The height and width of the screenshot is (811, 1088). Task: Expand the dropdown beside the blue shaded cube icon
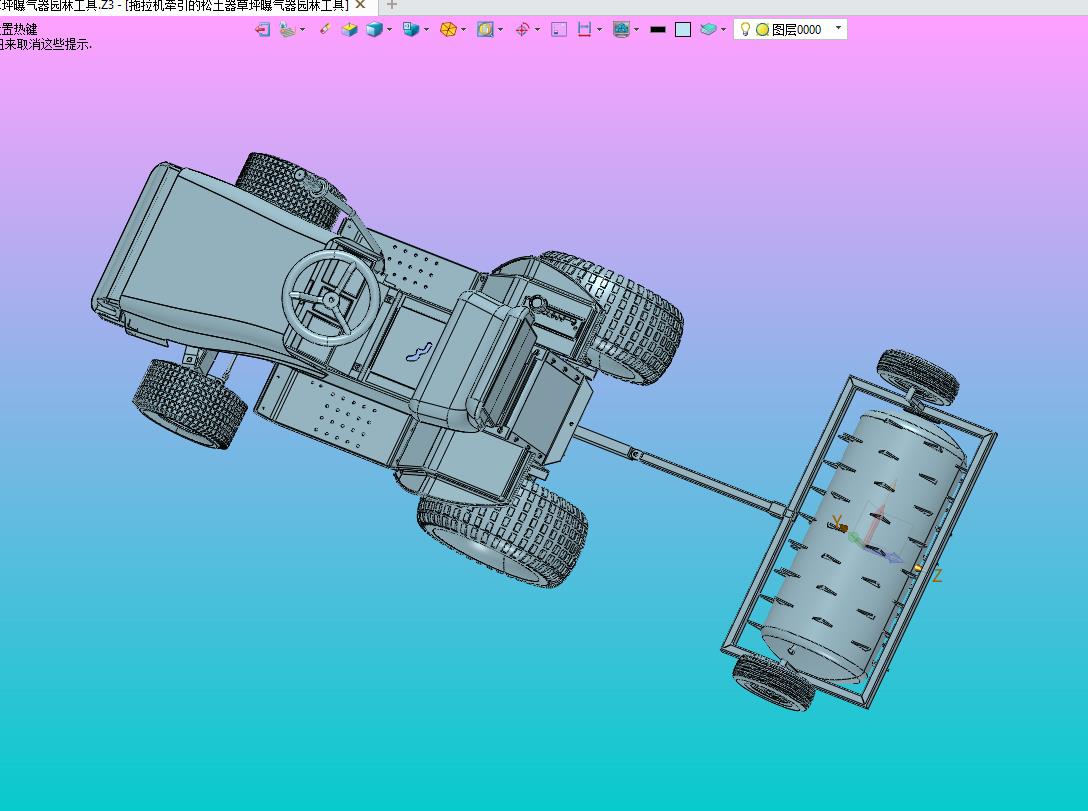coord(389,29)
